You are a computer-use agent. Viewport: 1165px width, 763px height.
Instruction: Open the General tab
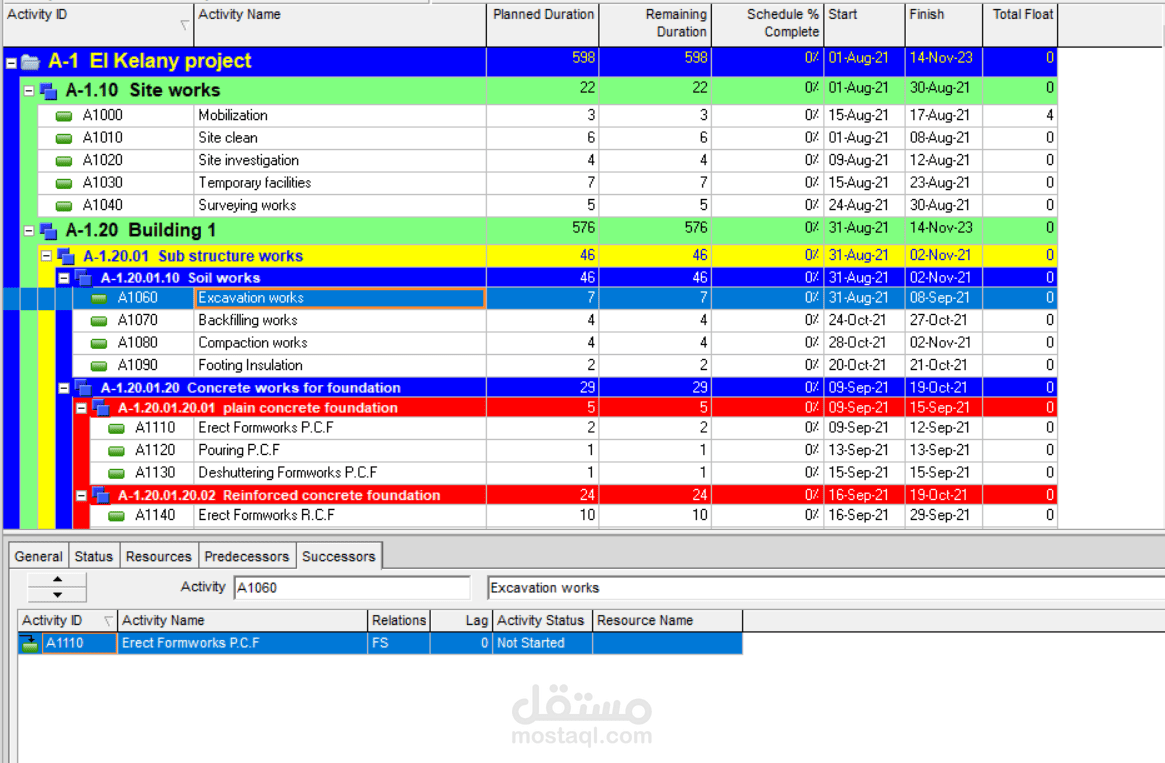[x=39, y=556]
